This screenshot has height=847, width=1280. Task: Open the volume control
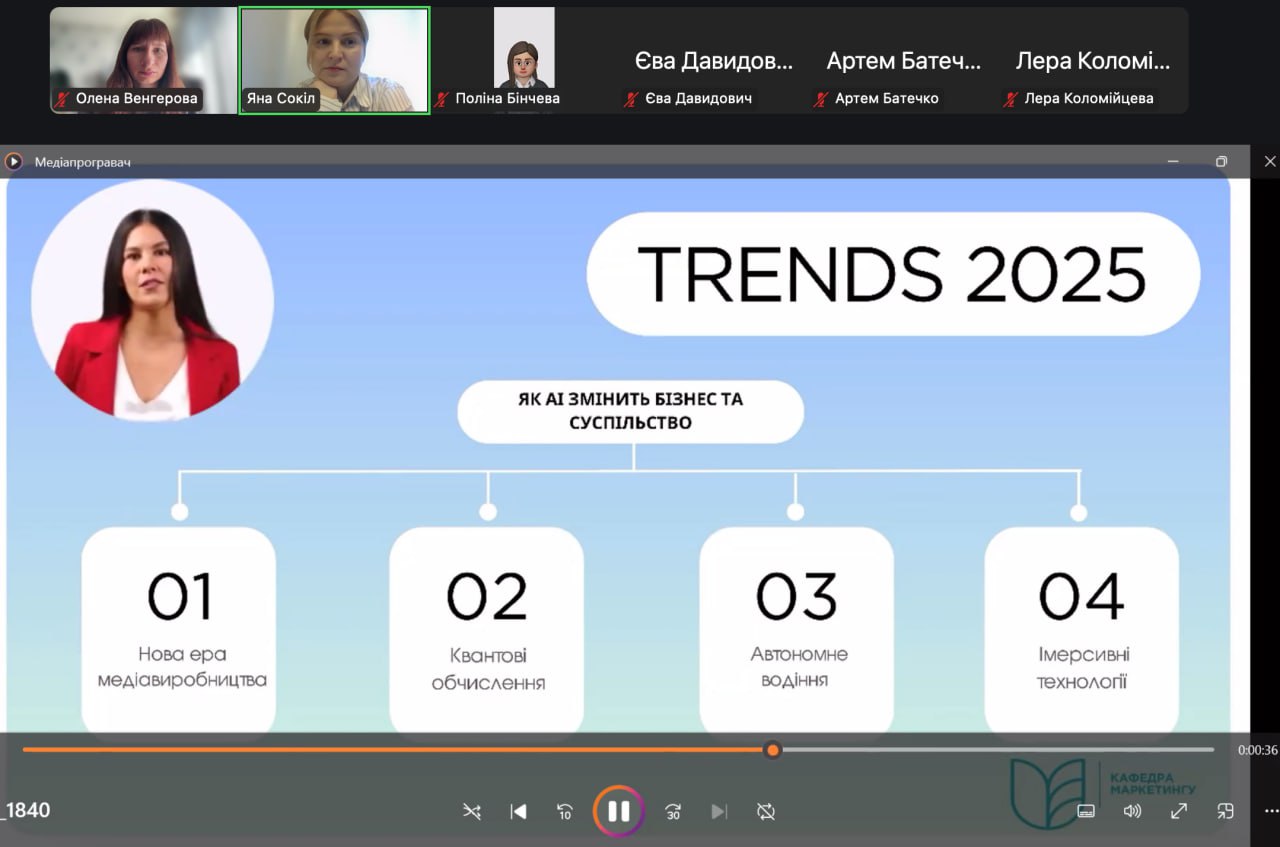tap(1132, 811)
